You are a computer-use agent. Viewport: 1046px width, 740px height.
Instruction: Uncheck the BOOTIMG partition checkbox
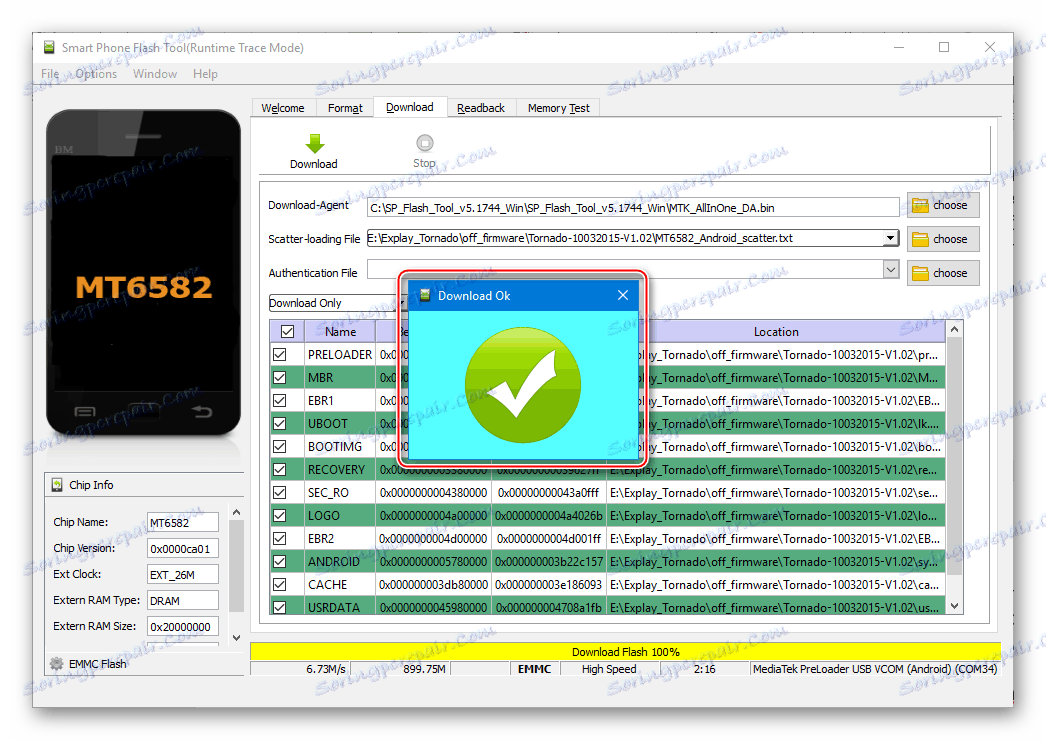tap(280, 446)
